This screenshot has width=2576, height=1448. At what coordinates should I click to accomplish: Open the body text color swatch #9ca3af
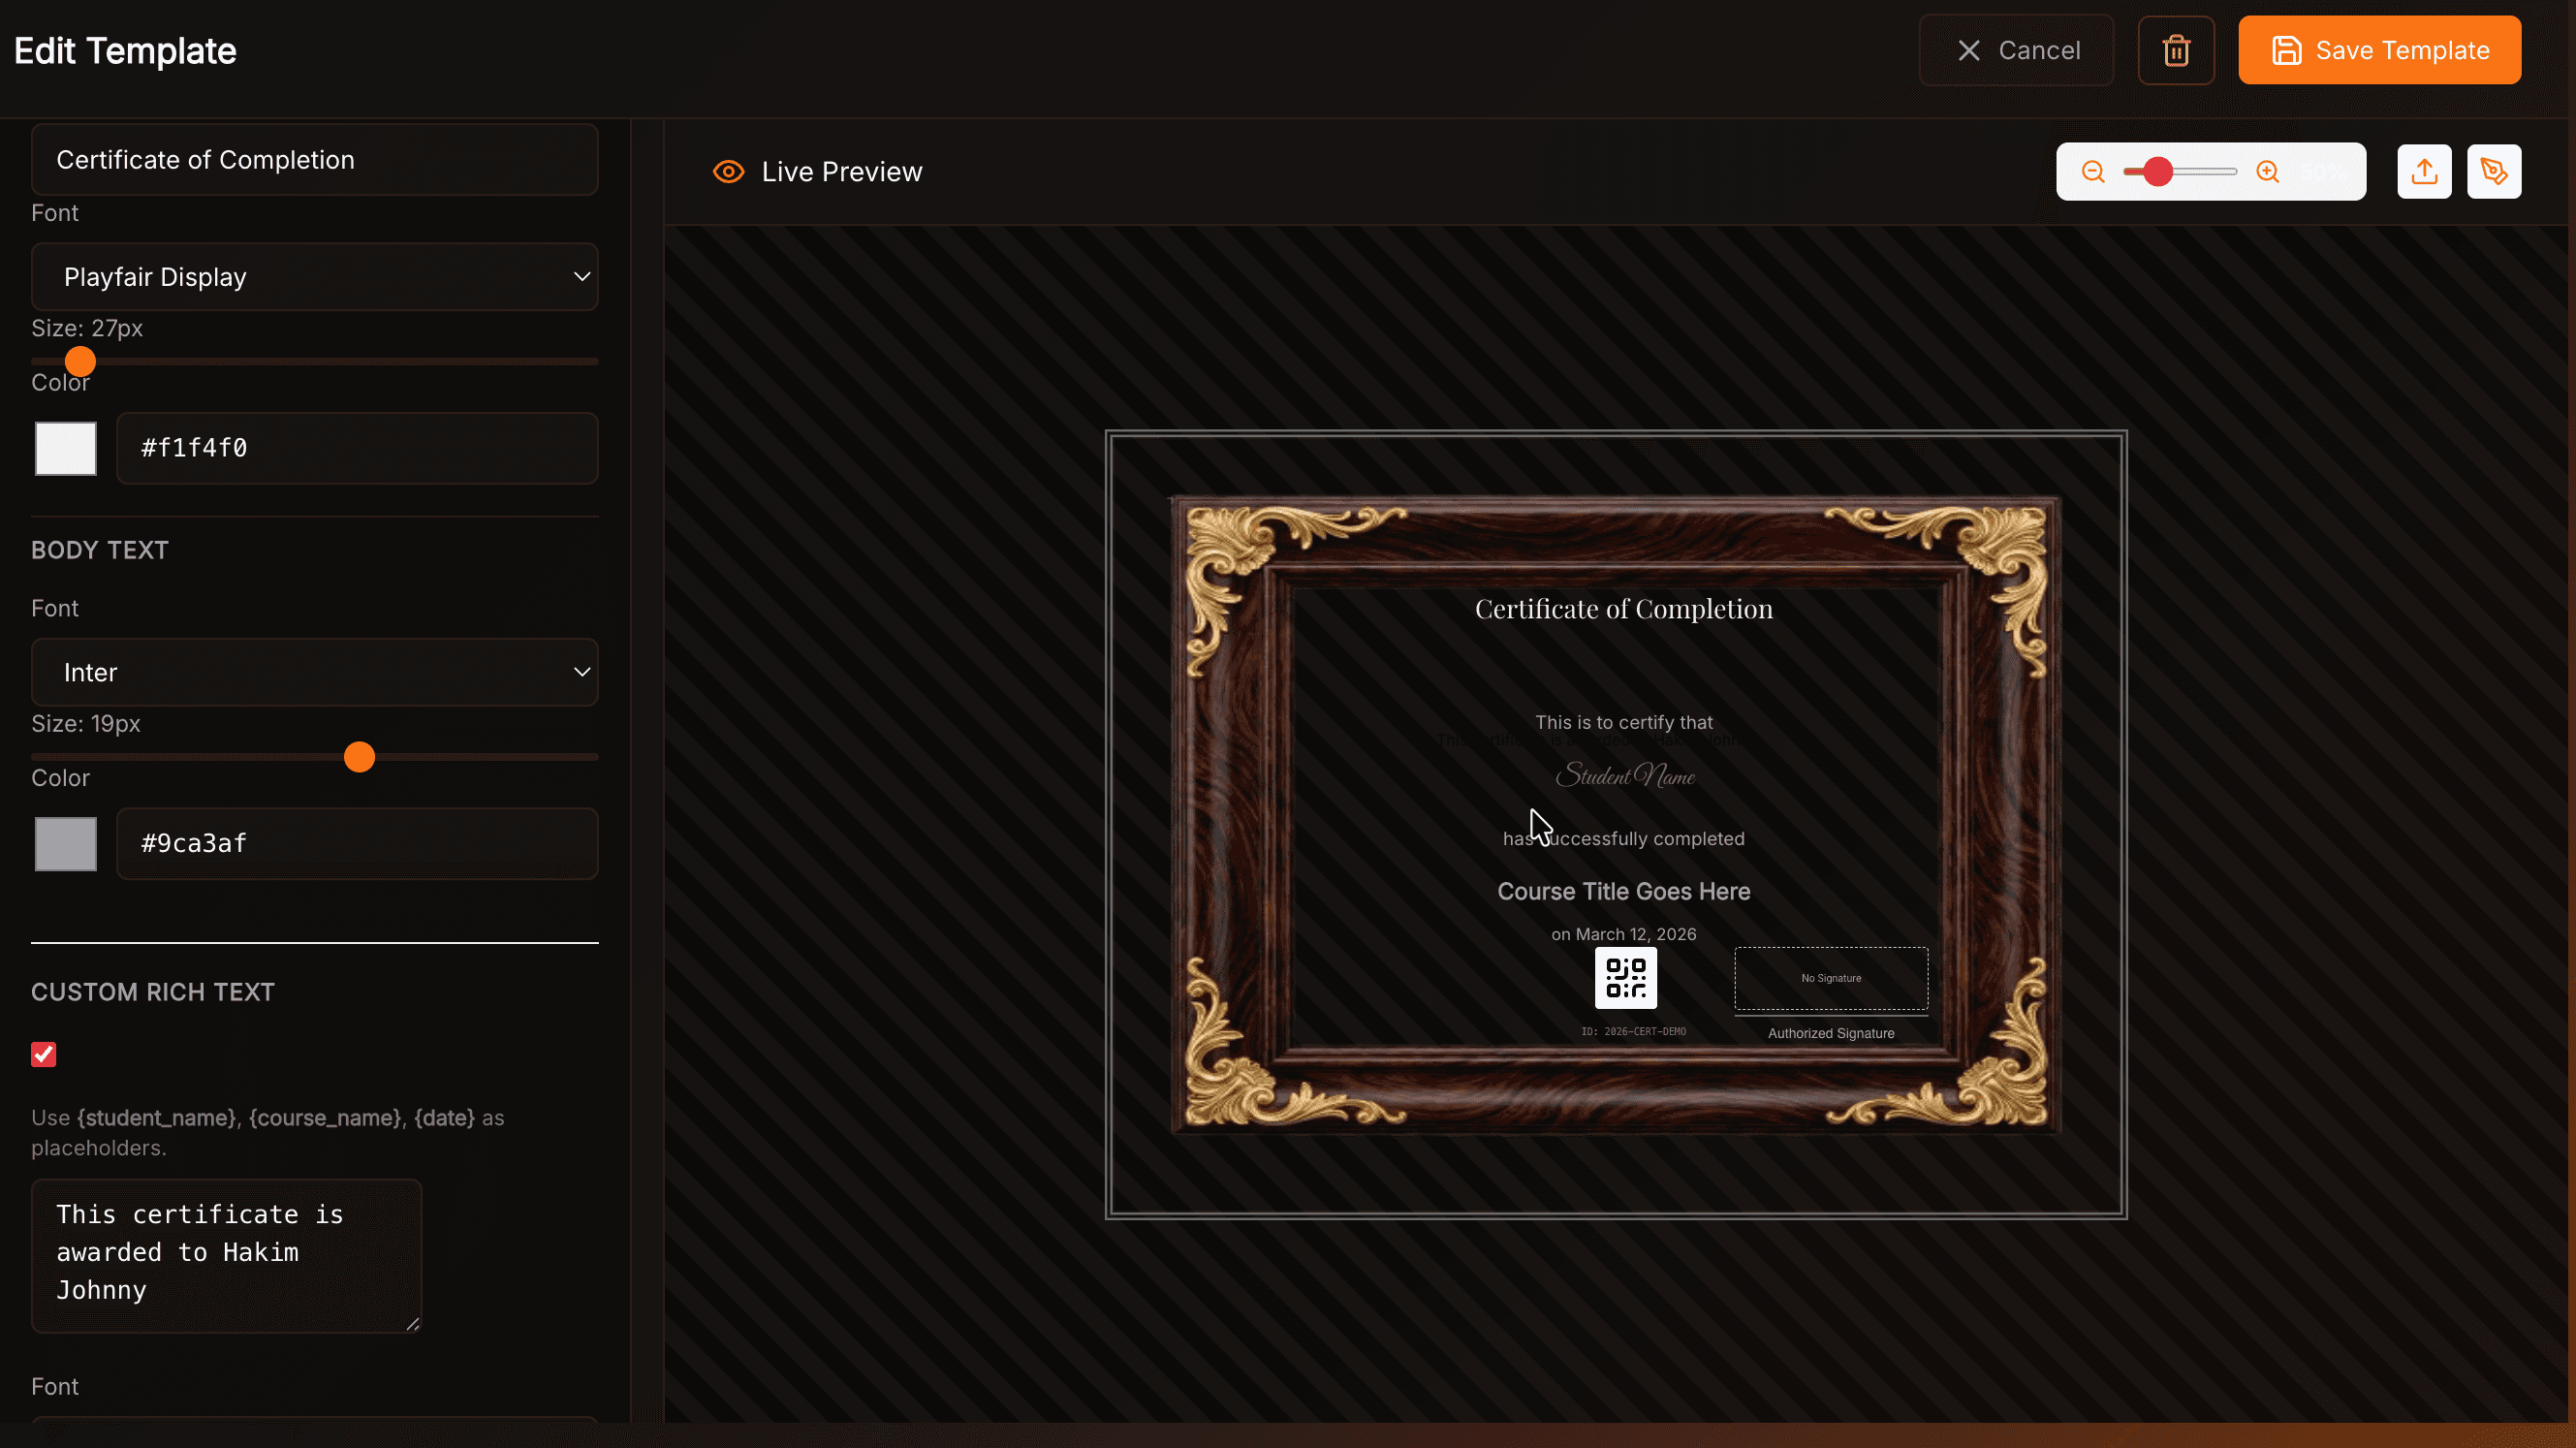pyautogui.click(x=66, y=843)
